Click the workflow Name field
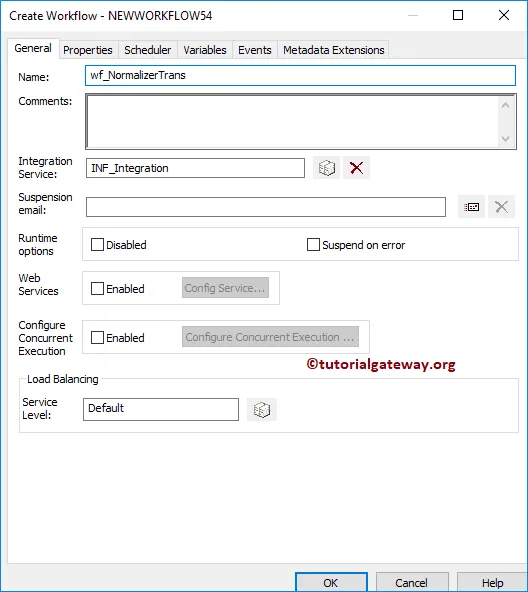Viewport: 528px width, 592px height. 300,75
